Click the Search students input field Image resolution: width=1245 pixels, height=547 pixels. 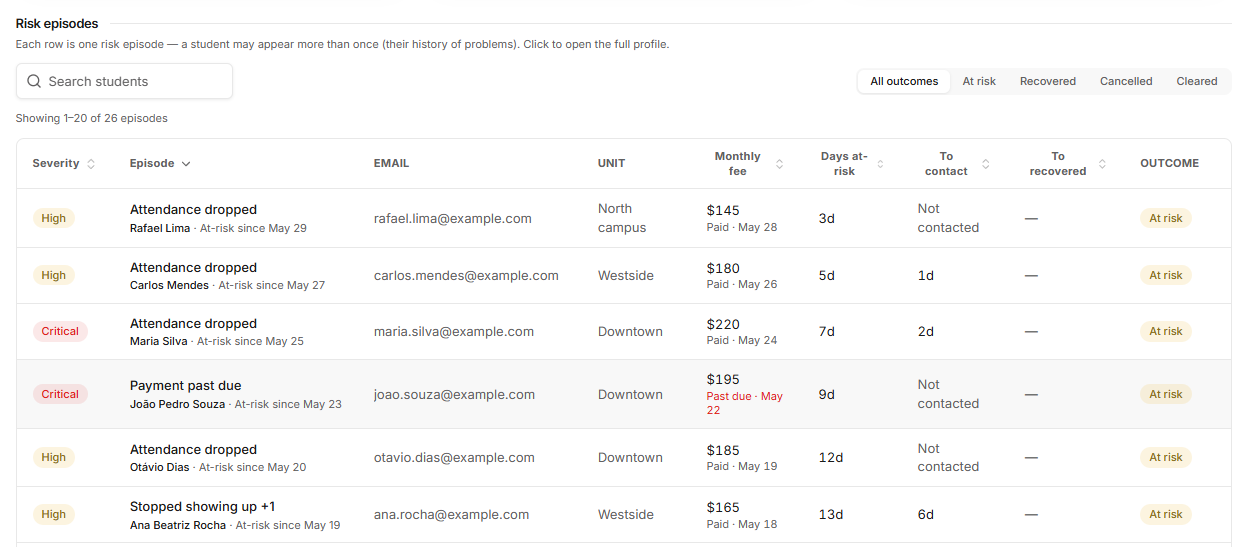124,81
